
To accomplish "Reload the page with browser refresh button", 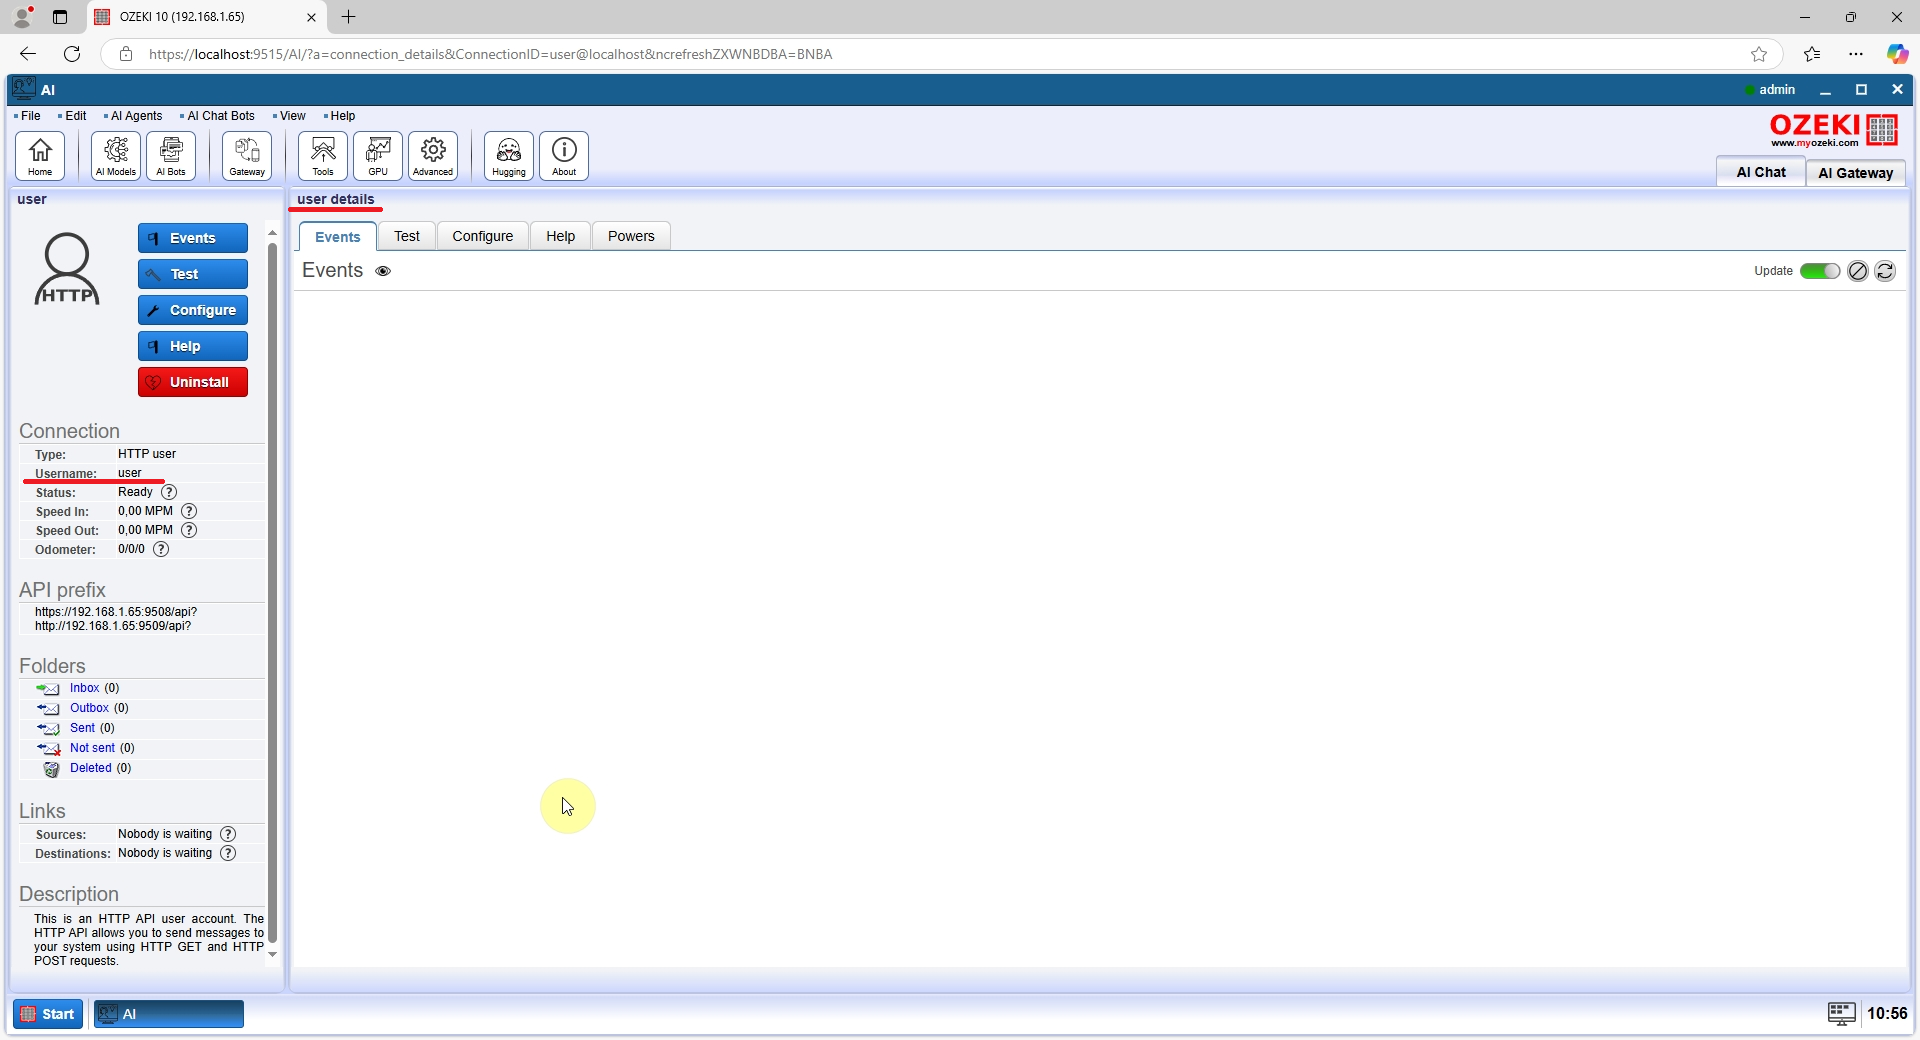I will pos(72,54).
